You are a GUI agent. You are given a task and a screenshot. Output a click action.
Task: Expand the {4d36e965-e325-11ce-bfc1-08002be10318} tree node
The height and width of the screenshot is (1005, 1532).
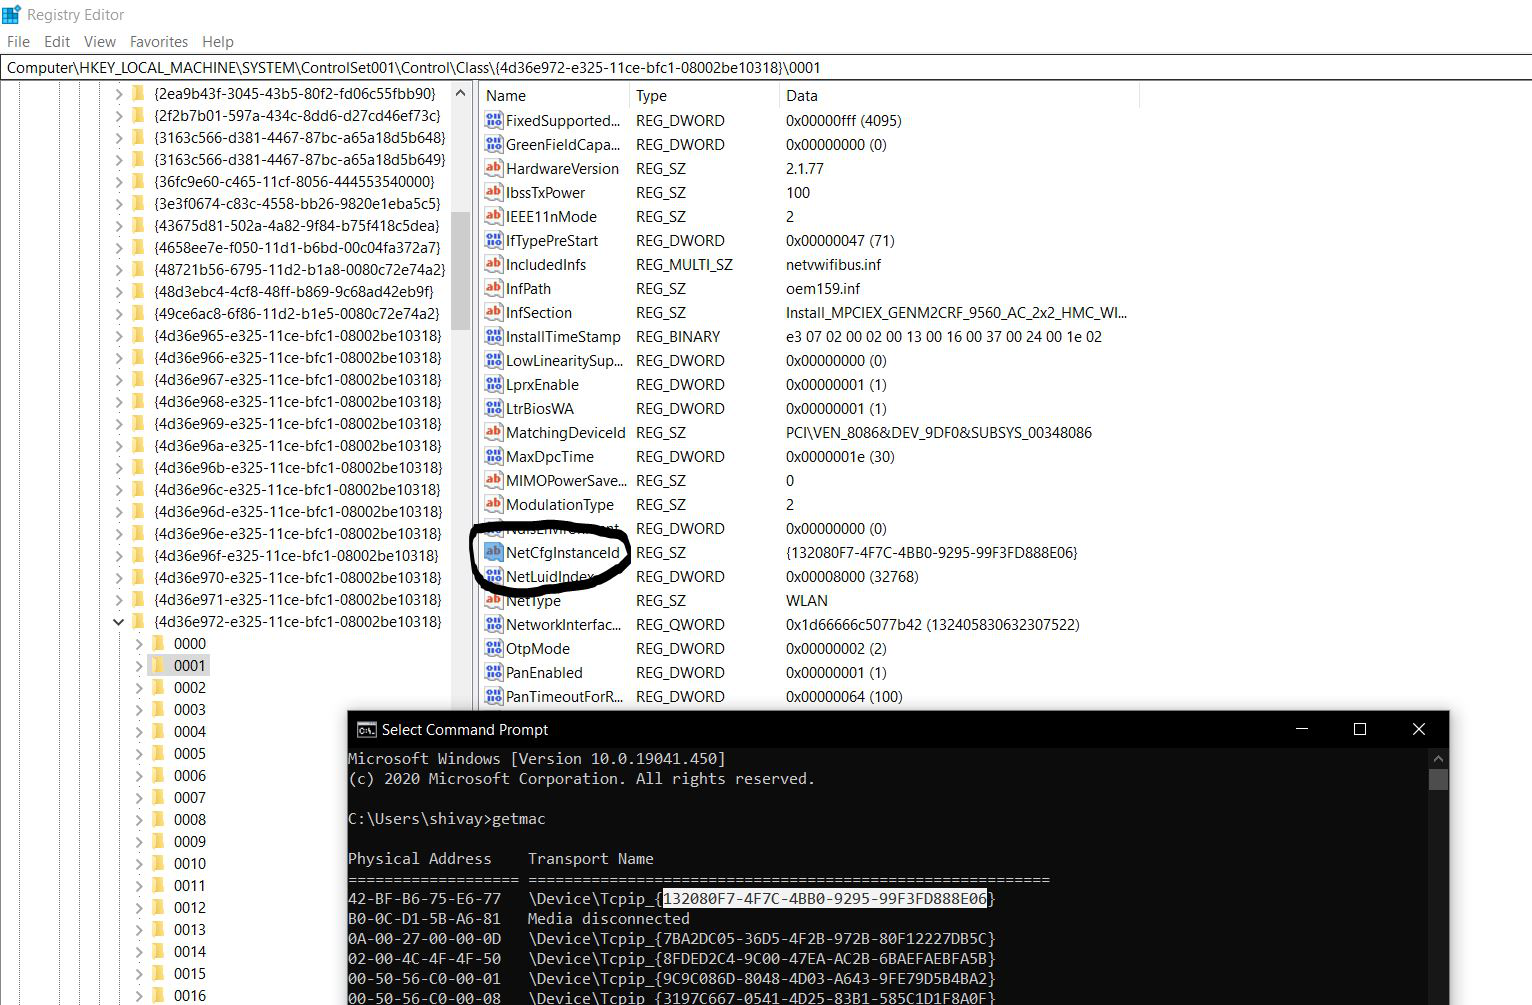tap(118, 336)
